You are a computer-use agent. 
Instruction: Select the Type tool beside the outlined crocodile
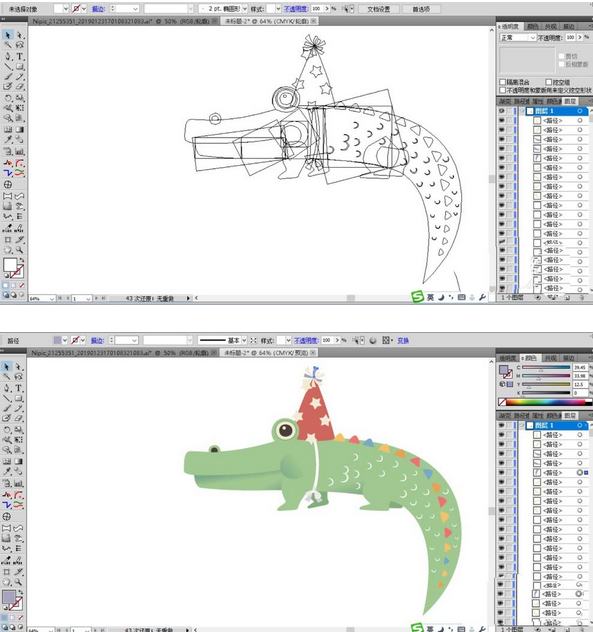click(20, 56)
